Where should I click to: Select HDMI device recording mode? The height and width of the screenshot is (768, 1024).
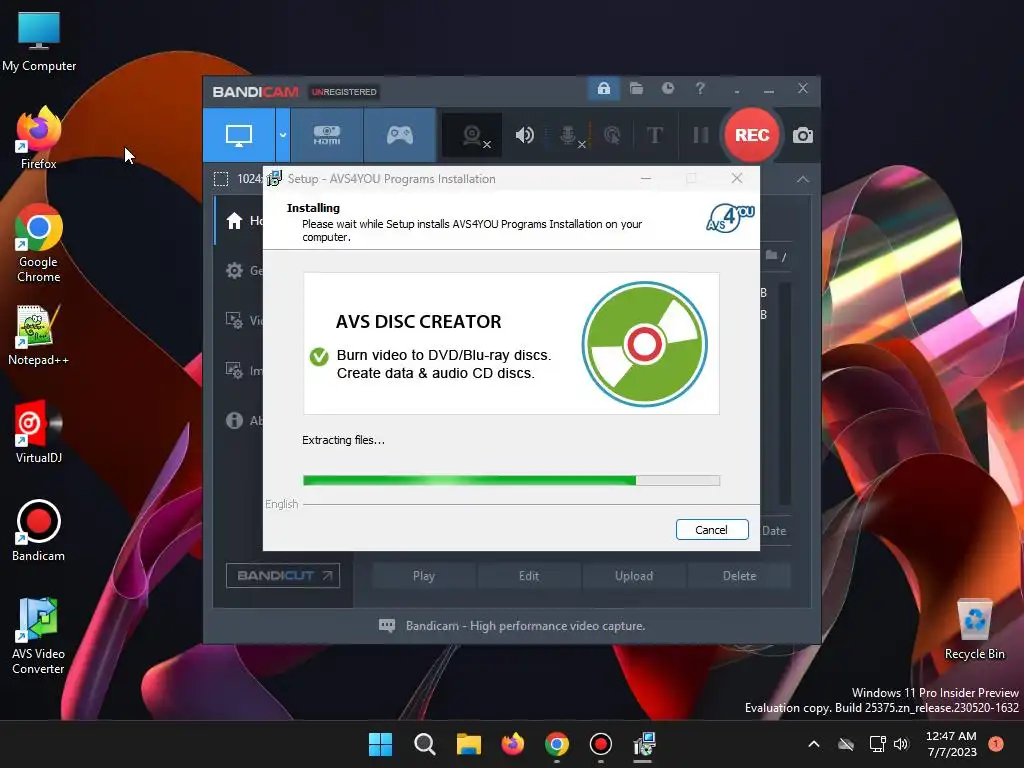327,135
